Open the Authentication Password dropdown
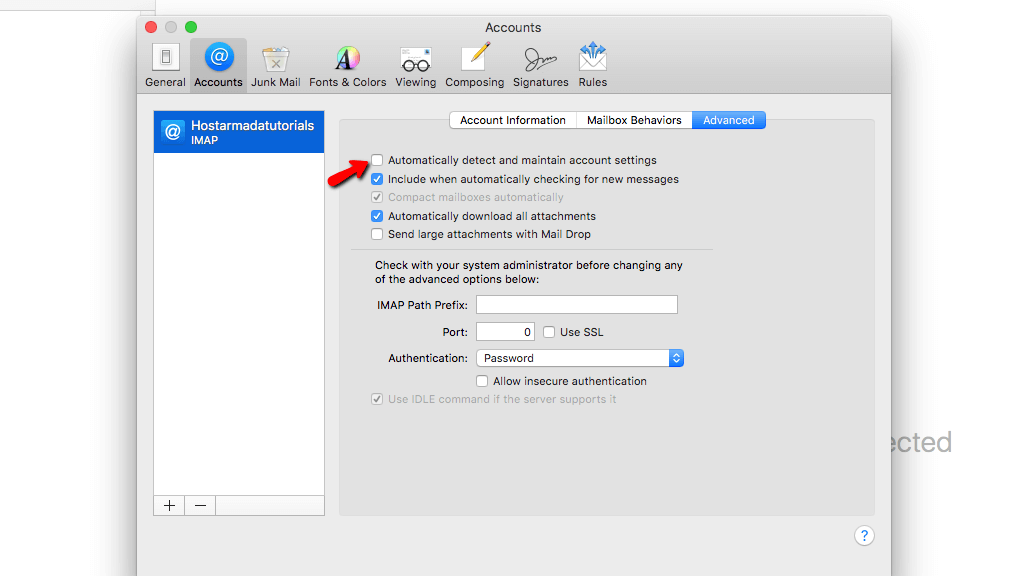Screen dimensions: 1024x576 click(x=580, y=358)
